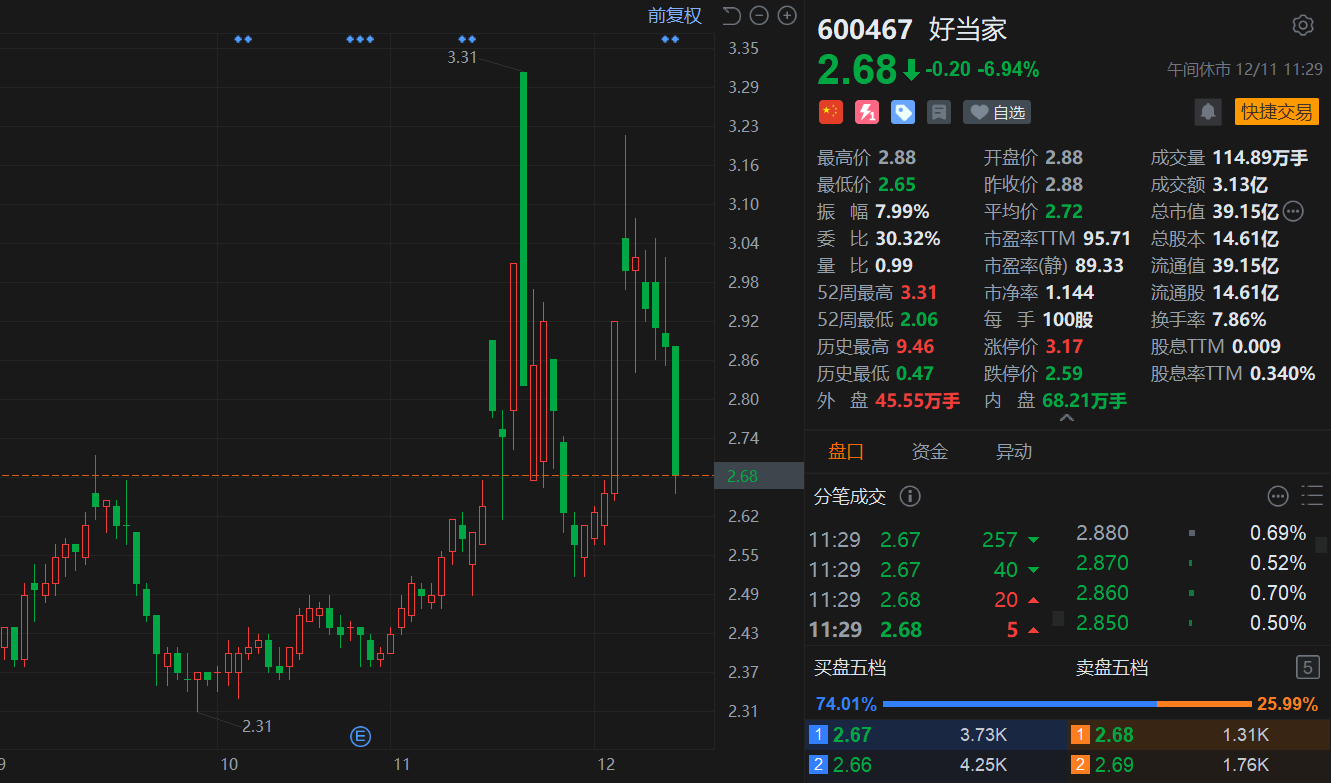This screenshot has height=783, width=1331.
Task: Open the gray notes icon
Action: point(938,112)
